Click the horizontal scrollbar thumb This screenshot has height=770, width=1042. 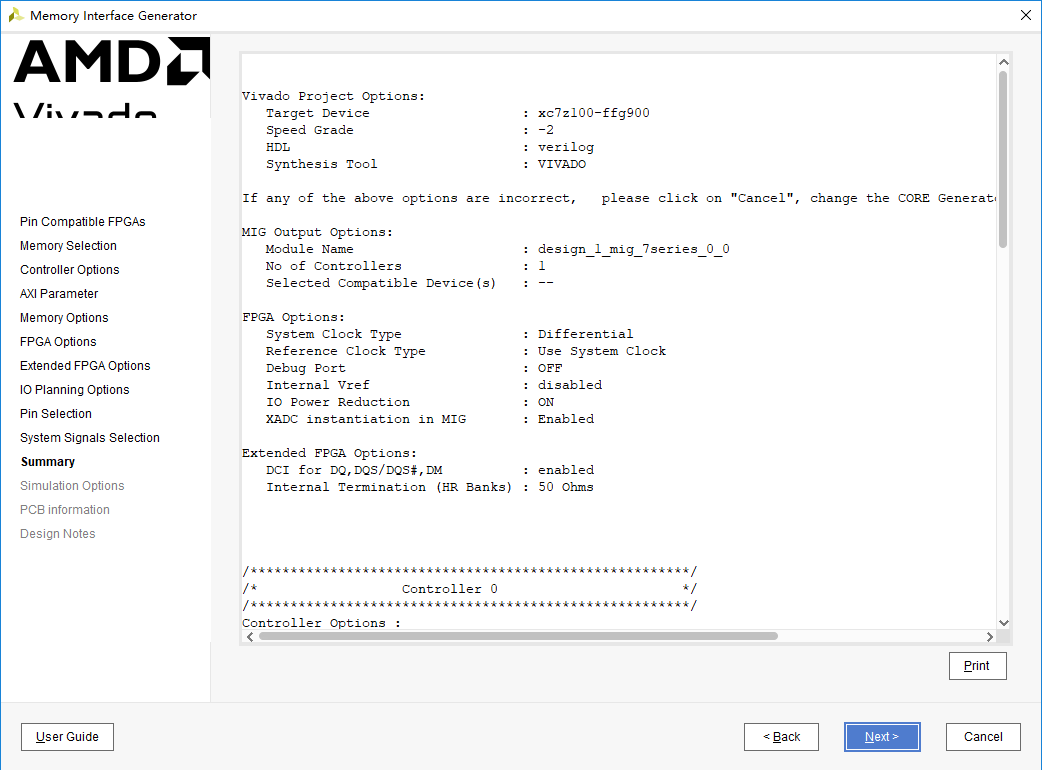click(x=518, y=636)
